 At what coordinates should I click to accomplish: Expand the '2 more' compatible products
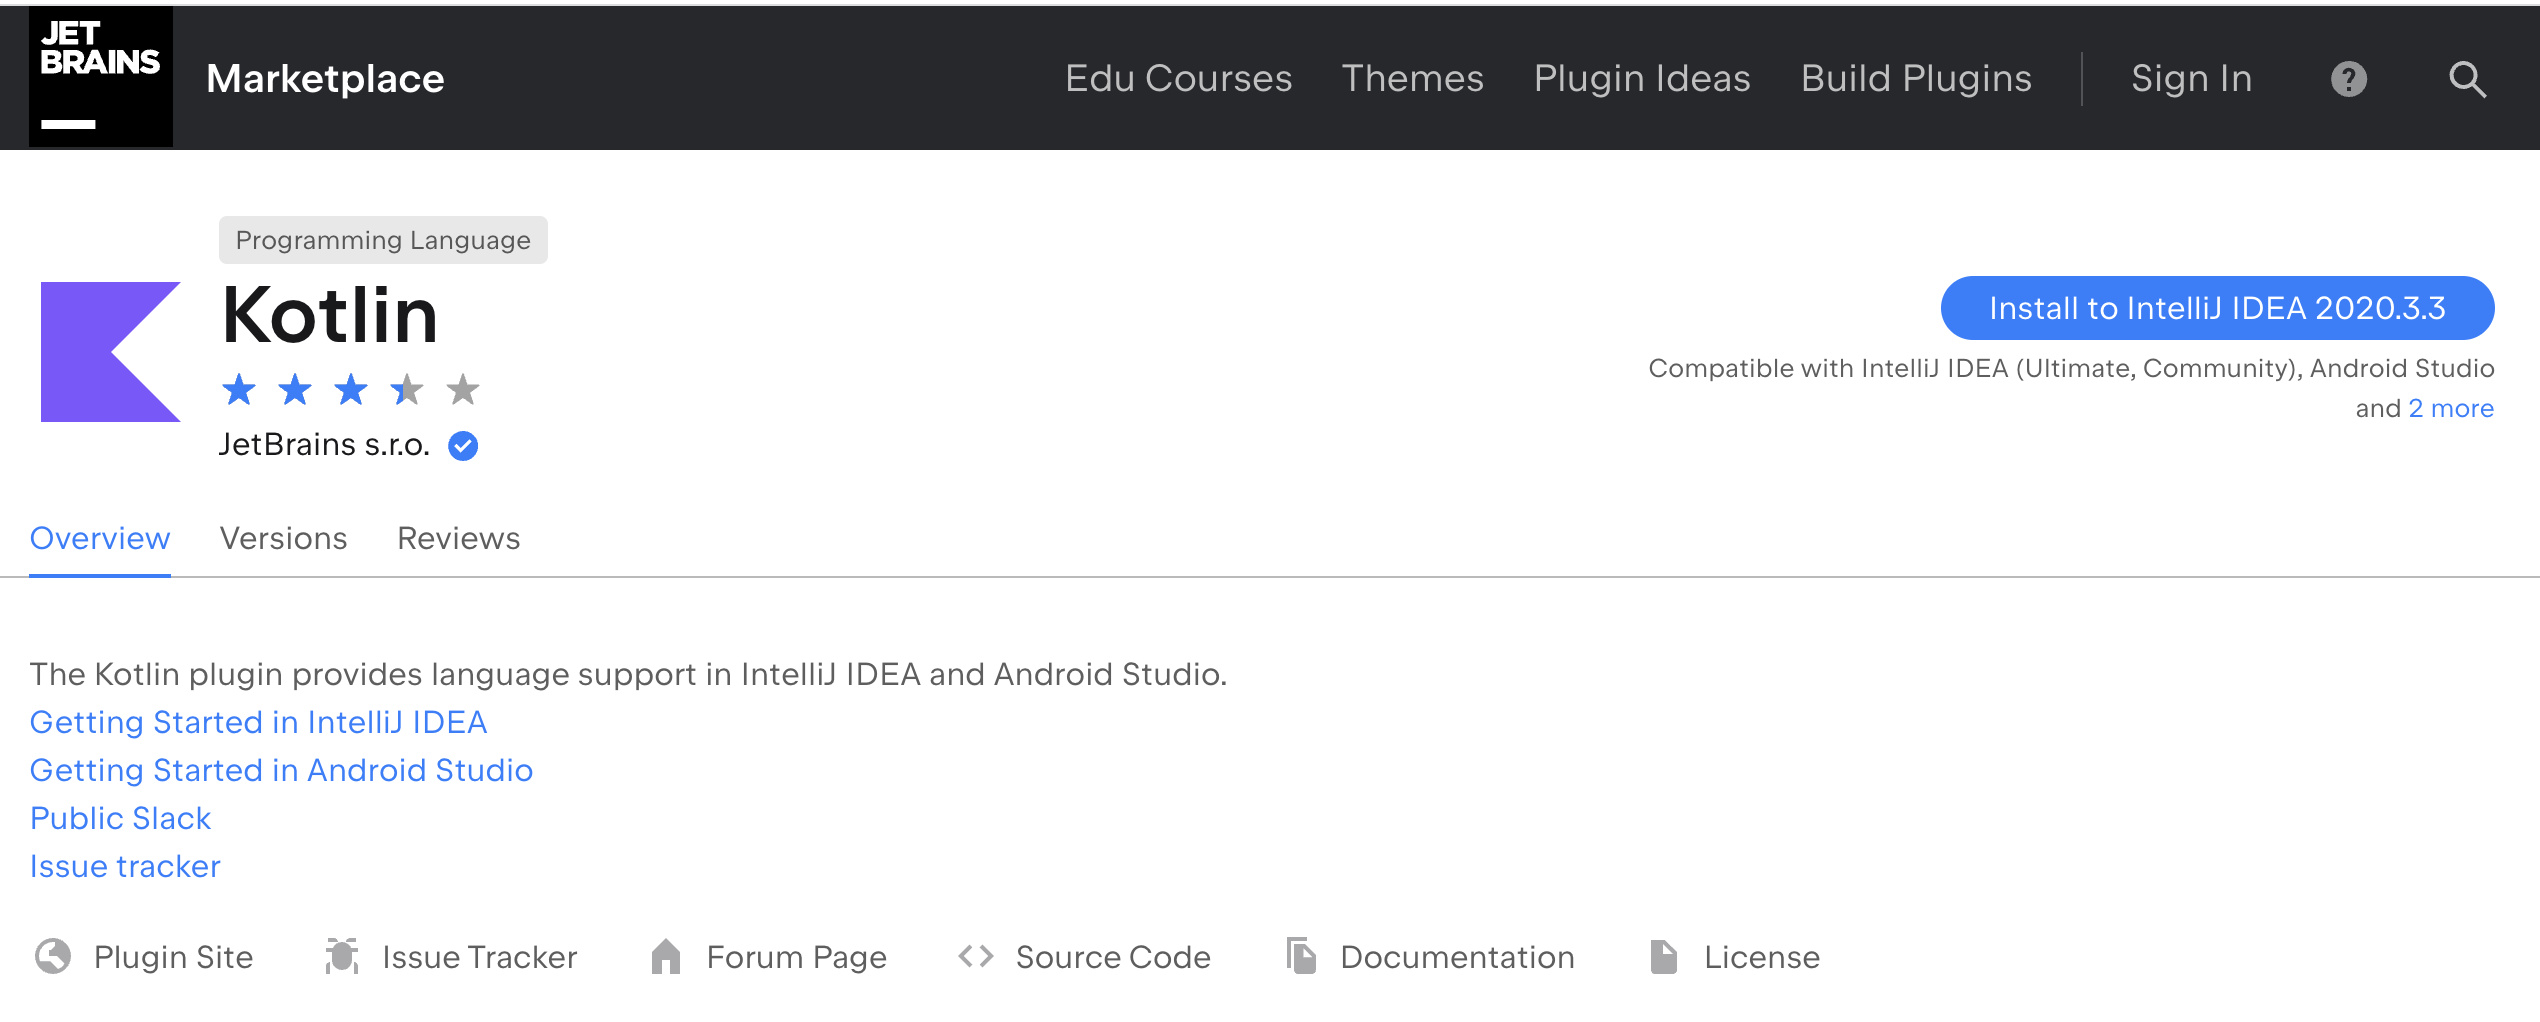(x=2451, y=408)
